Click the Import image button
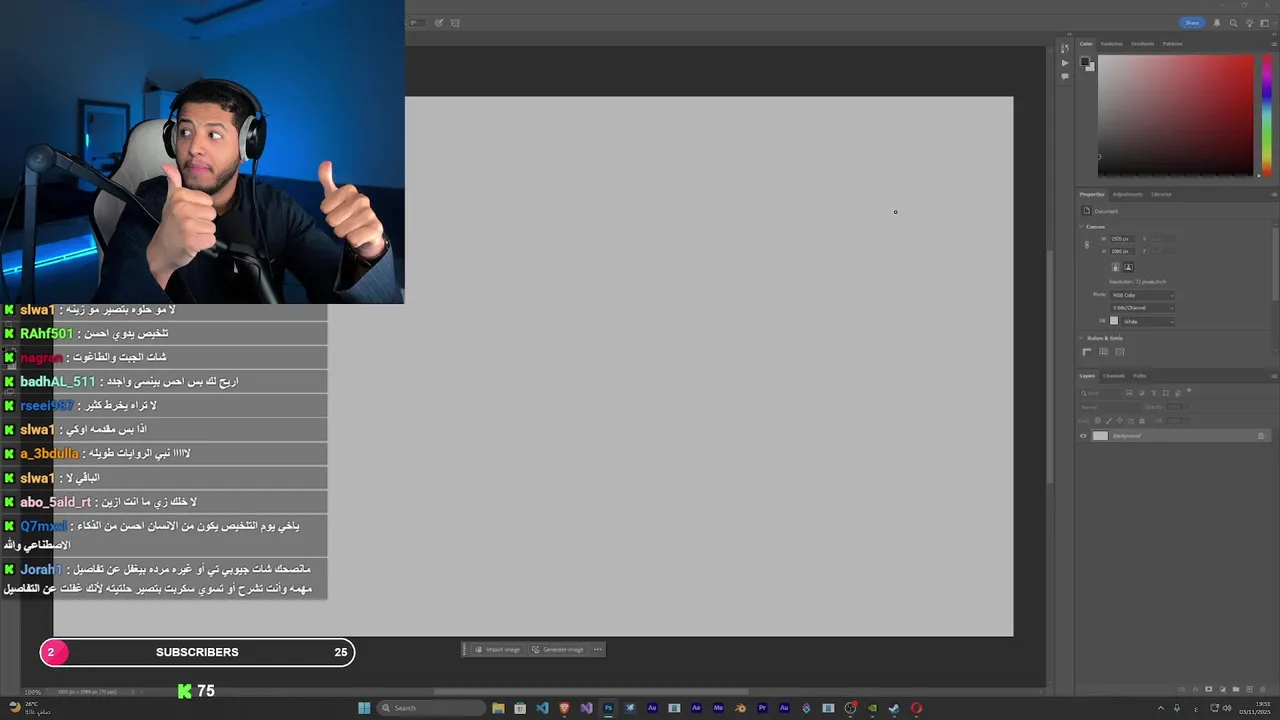Viewport: 1280px width, 720px height. (x=497, y=650)
